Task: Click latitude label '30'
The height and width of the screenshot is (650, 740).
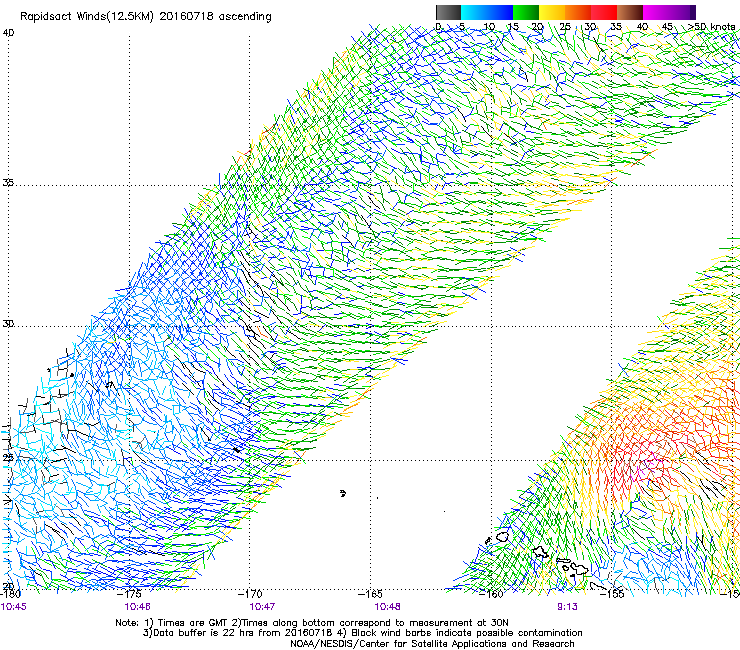Action: tap(8, 324)
